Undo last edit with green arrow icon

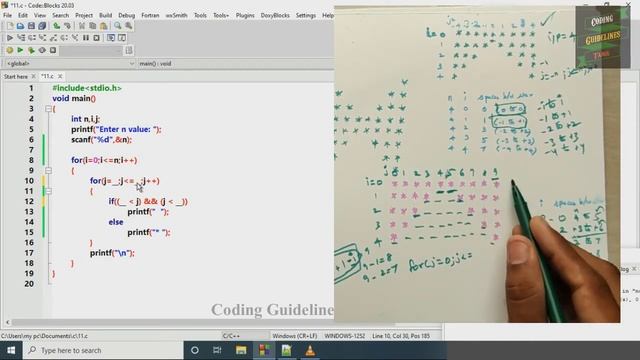(x=56, y=26)
